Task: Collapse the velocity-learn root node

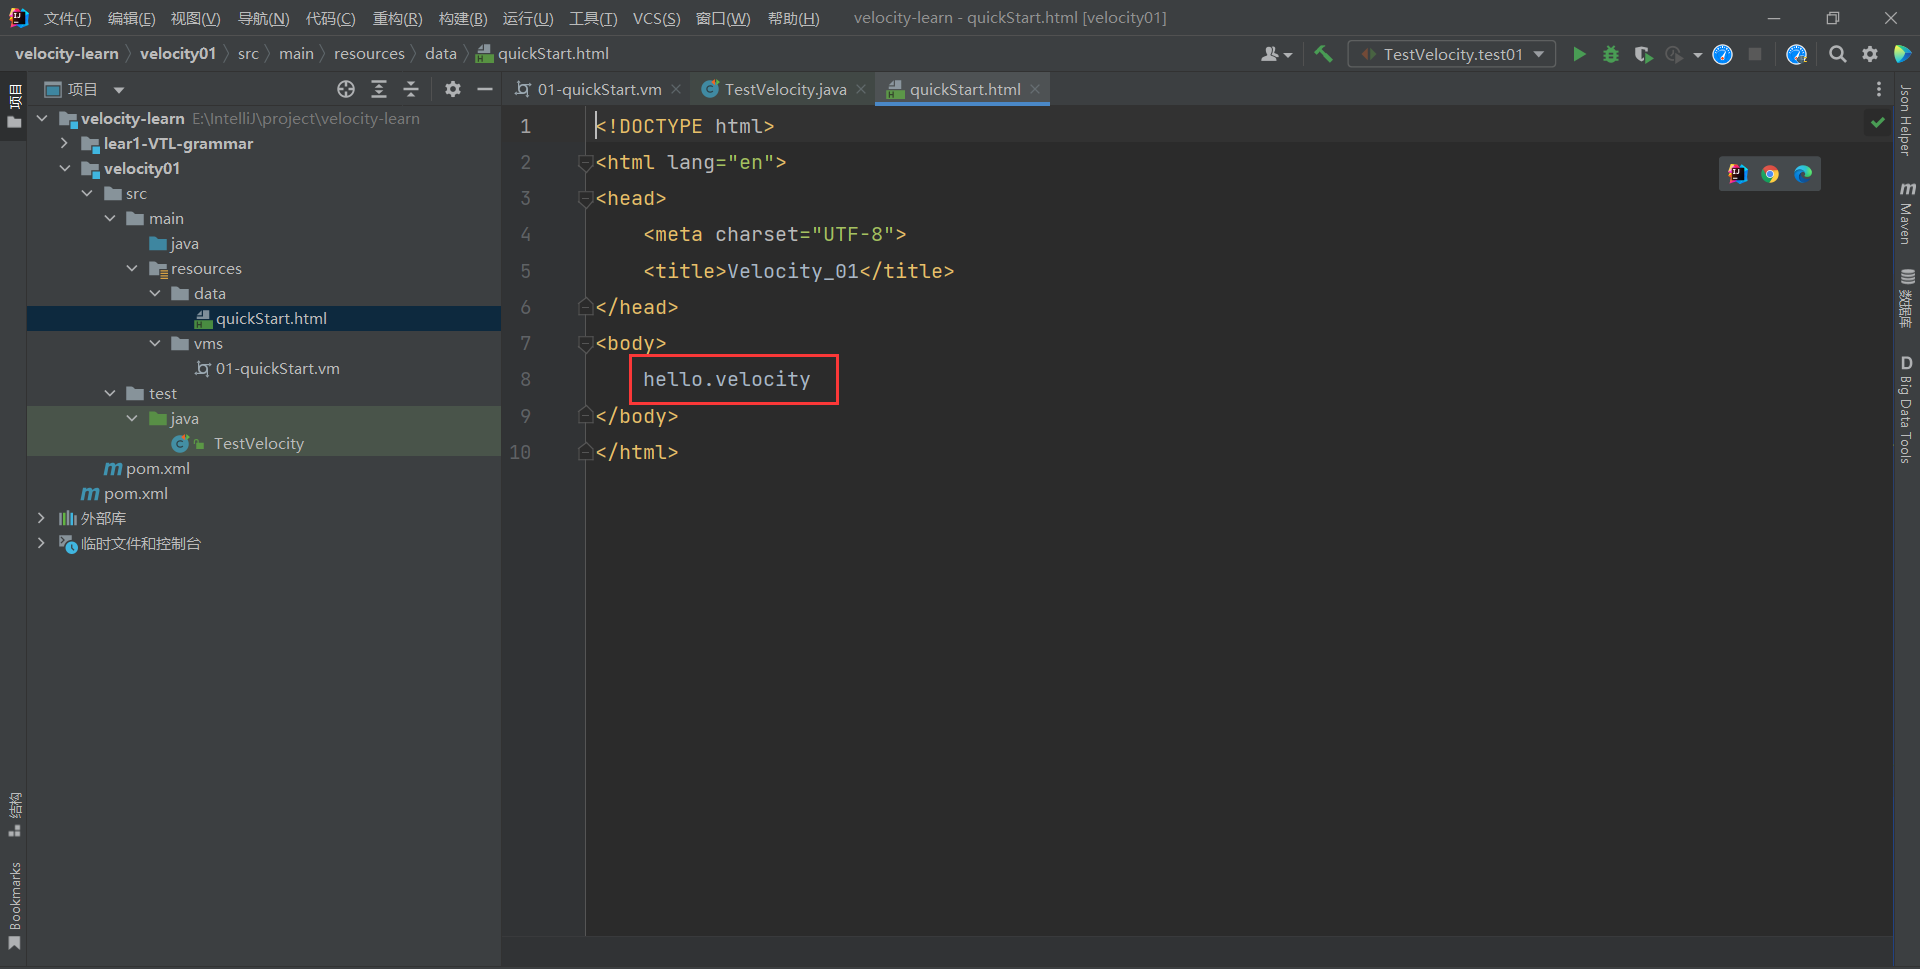Action: pos(42,118)
